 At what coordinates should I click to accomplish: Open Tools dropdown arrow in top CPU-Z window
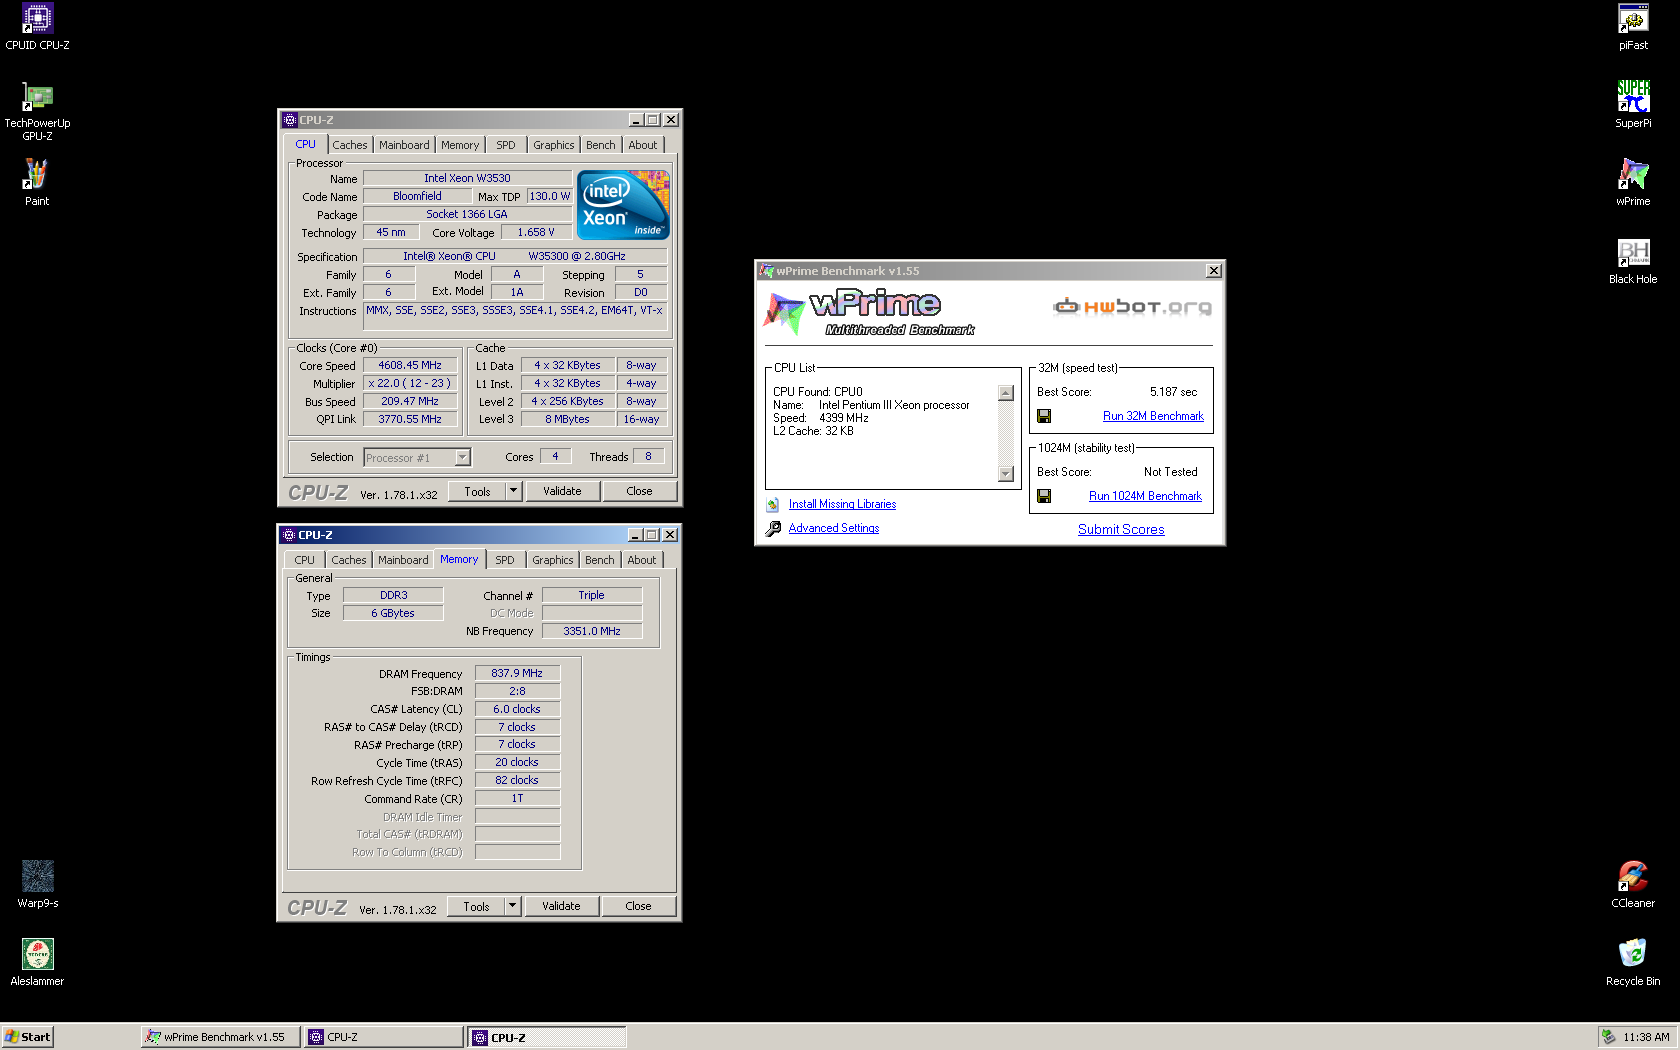pos(514,491)
